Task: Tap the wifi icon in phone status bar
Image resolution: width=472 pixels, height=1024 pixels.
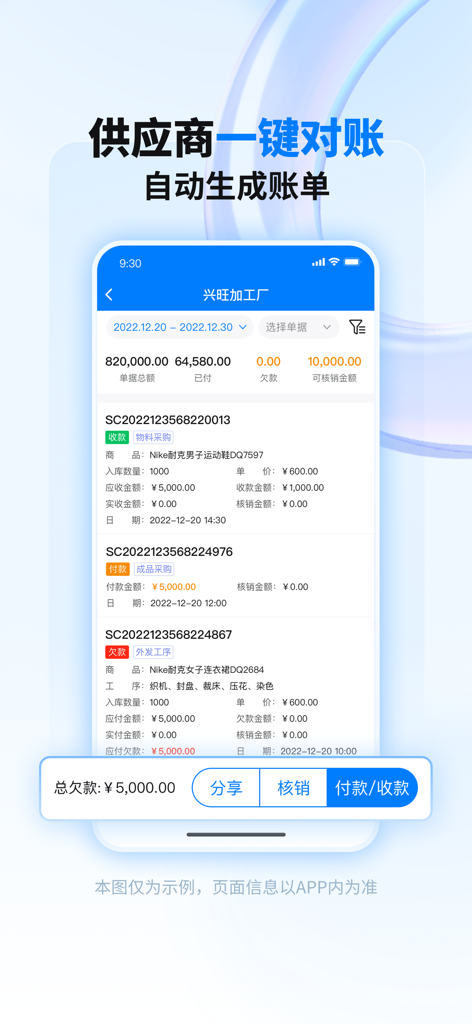Action: (x=334, y=262)
